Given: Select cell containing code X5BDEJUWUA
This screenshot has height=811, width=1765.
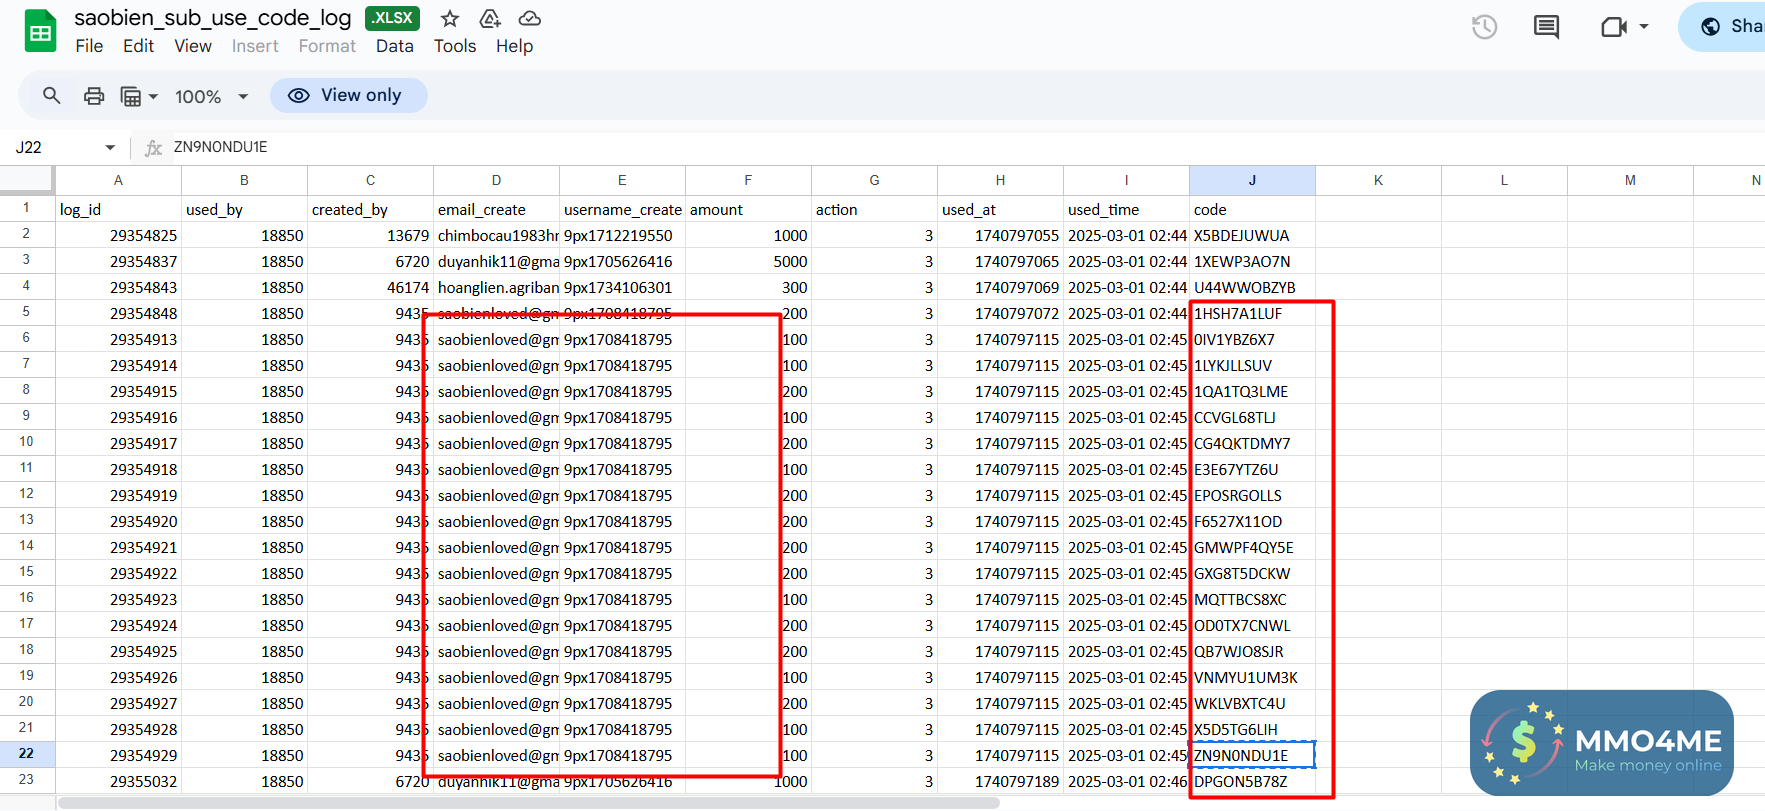Looking at the screenshot, I should pos(1251,236).
